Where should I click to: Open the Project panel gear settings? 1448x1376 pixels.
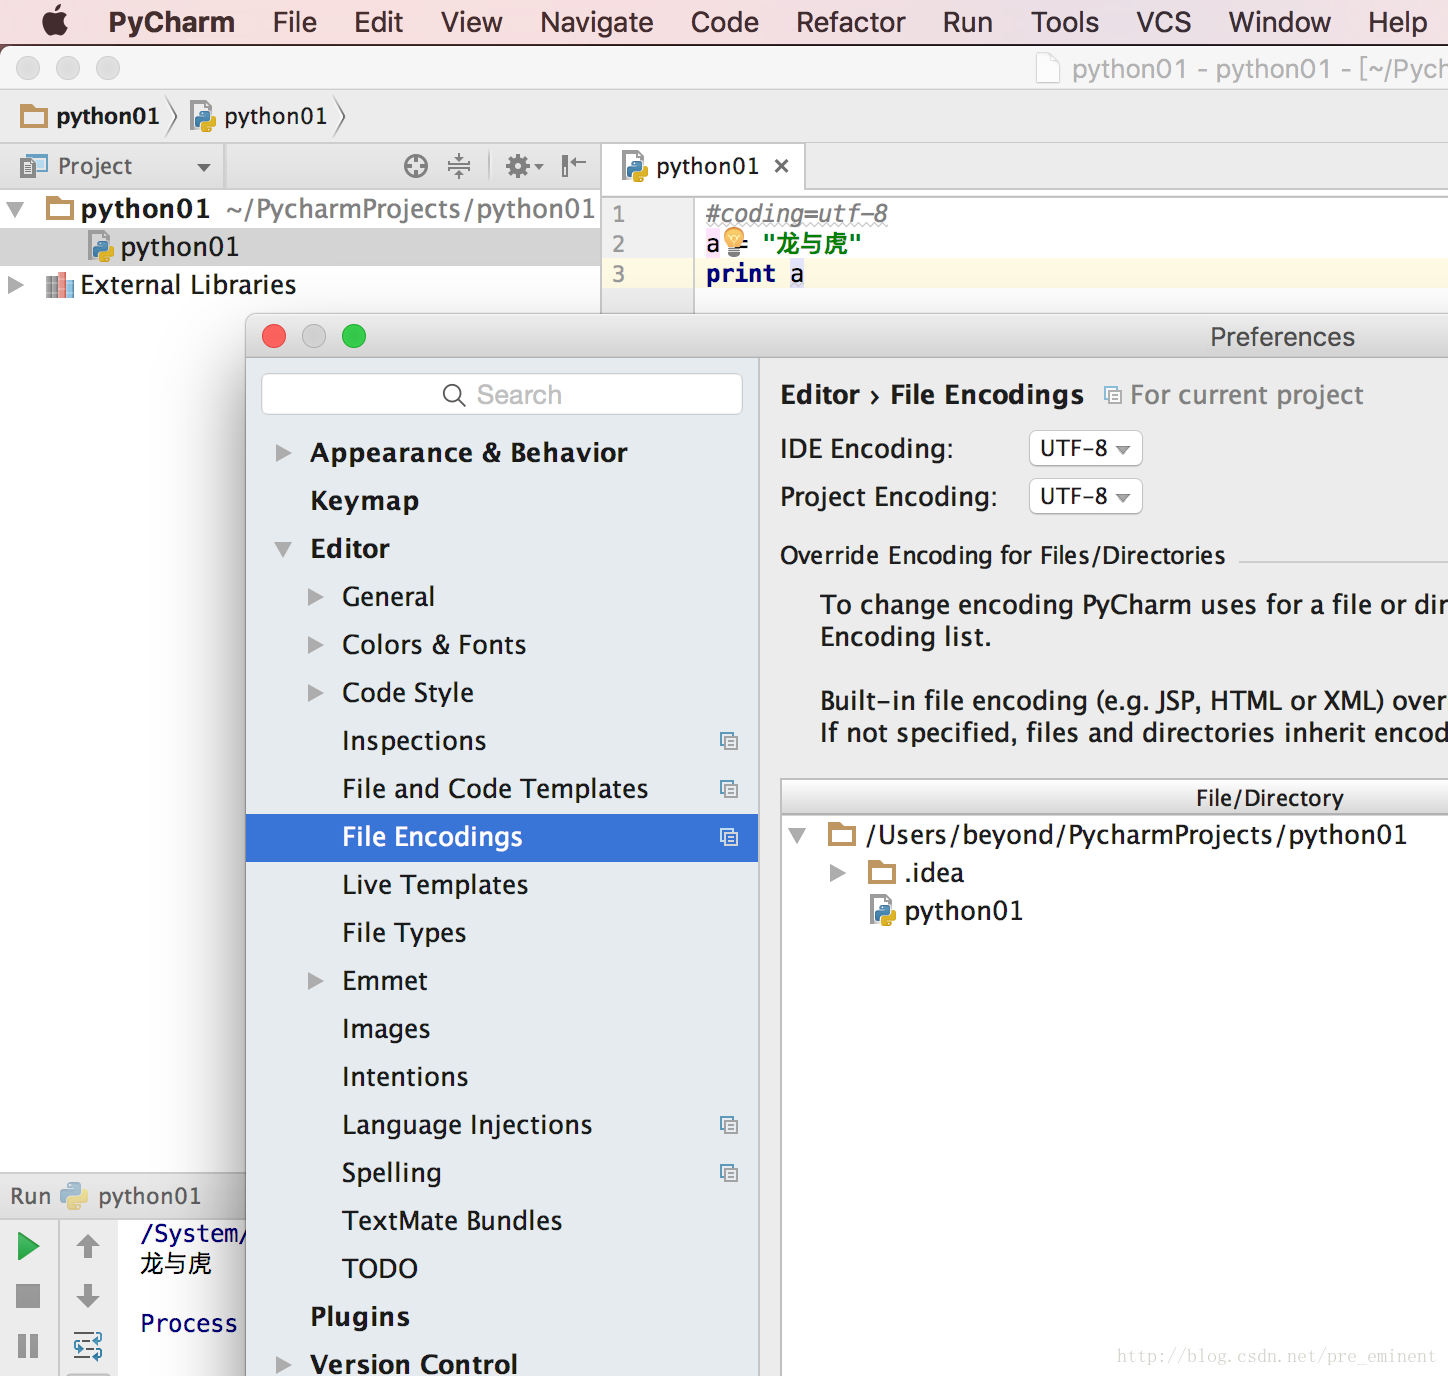[x=523, y=166]
